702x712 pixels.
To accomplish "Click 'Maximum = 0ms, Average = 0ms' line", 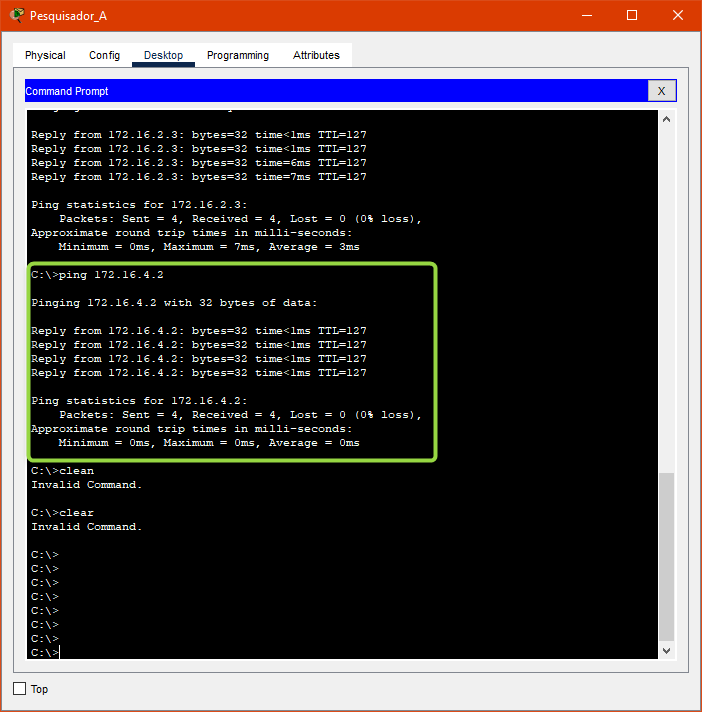I will (x=209, y=443).
